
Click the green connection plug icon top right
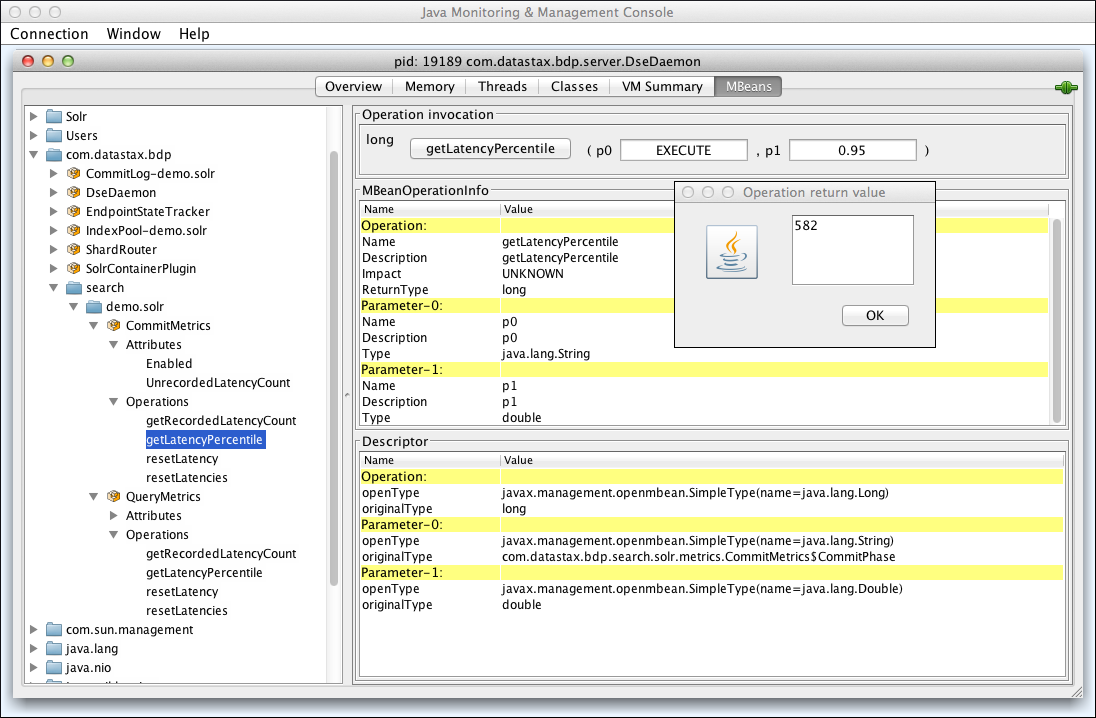pos(1066,86)
